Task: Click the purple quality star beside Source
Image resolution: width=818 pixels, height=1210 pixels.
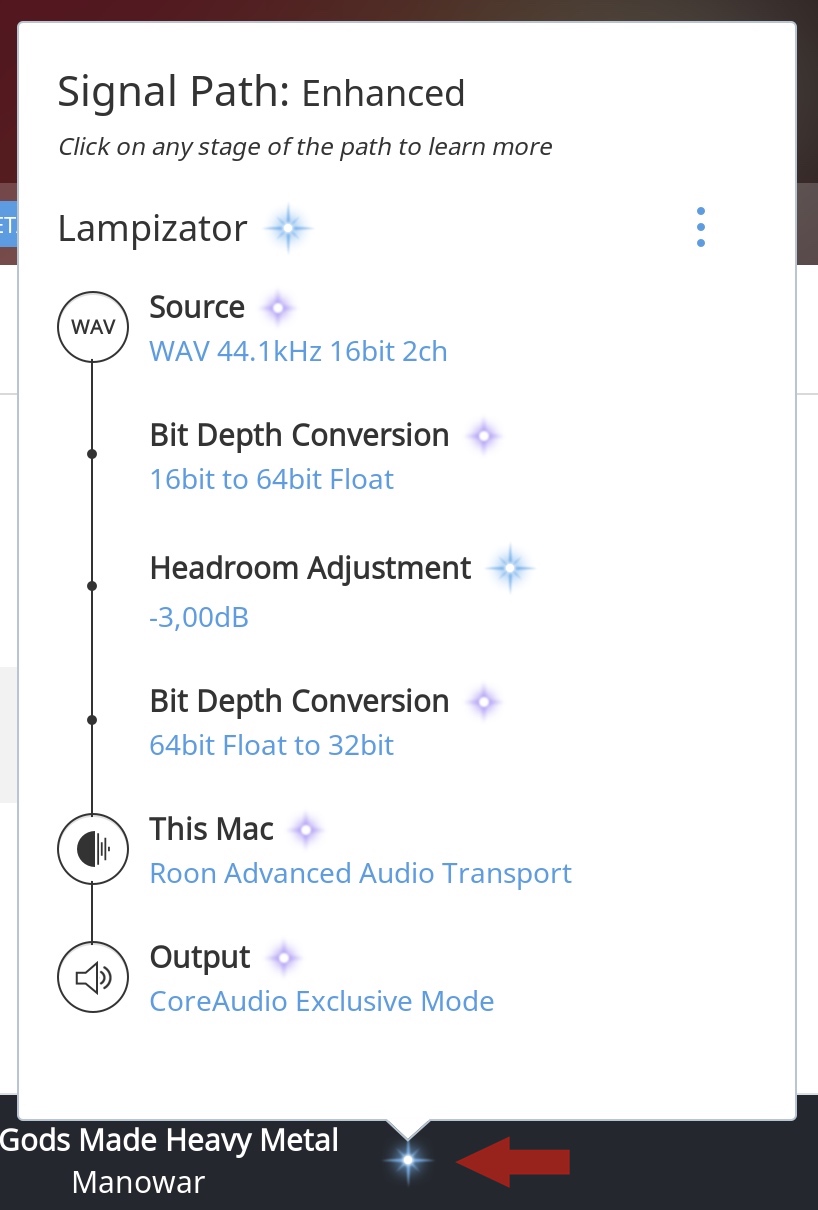Action: point(278,308)
